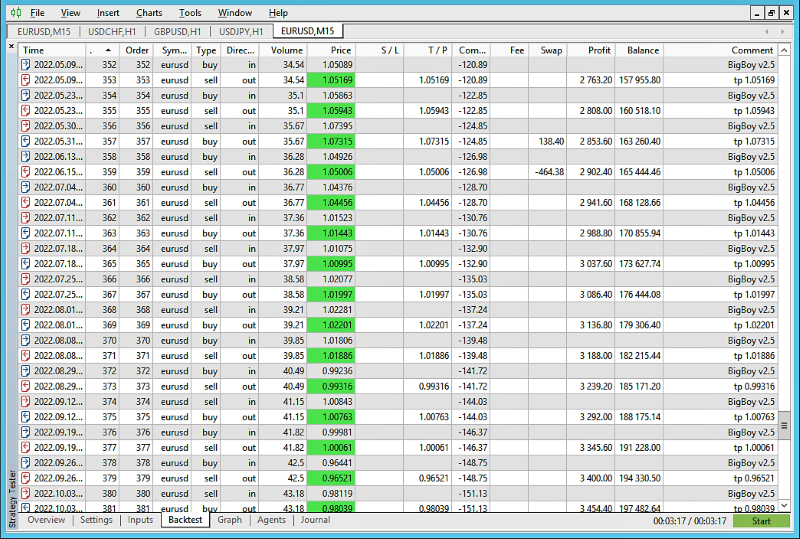
Task: Open the Tools menu
Action: coord(190,13)
